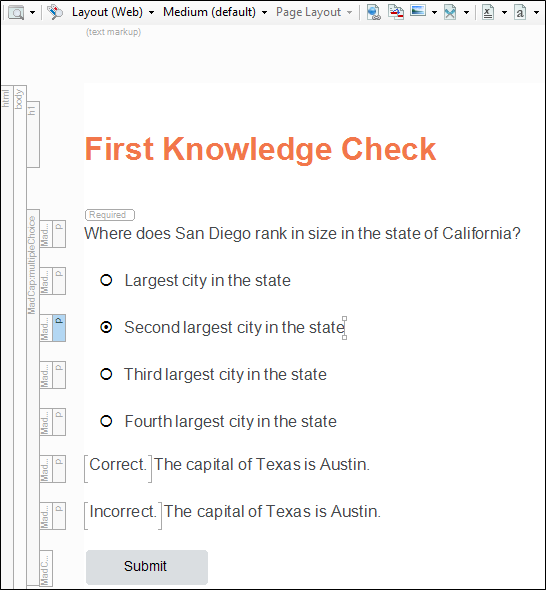Screen dimensions: 546x590
Task: Select 'Largest city in the state' radio button
Action: point(106,280)
